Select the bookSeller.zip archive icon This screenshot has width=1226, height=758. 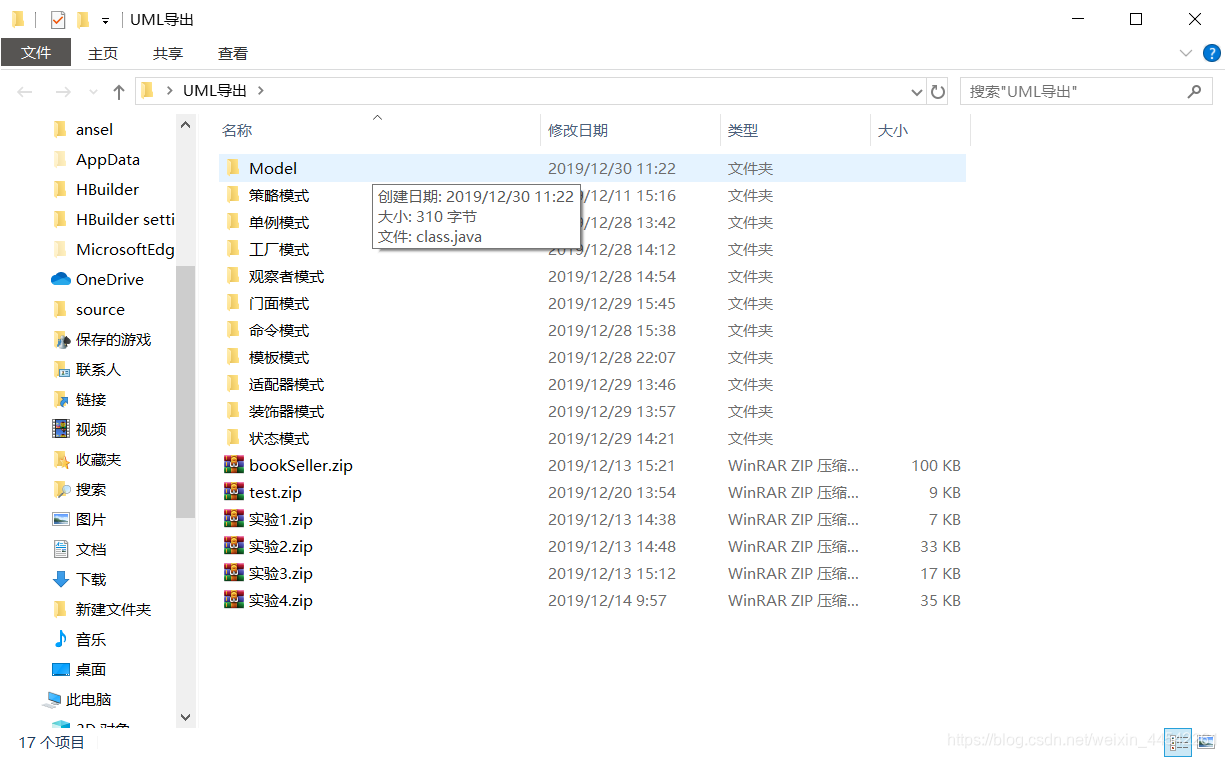[x=234, y=465]
